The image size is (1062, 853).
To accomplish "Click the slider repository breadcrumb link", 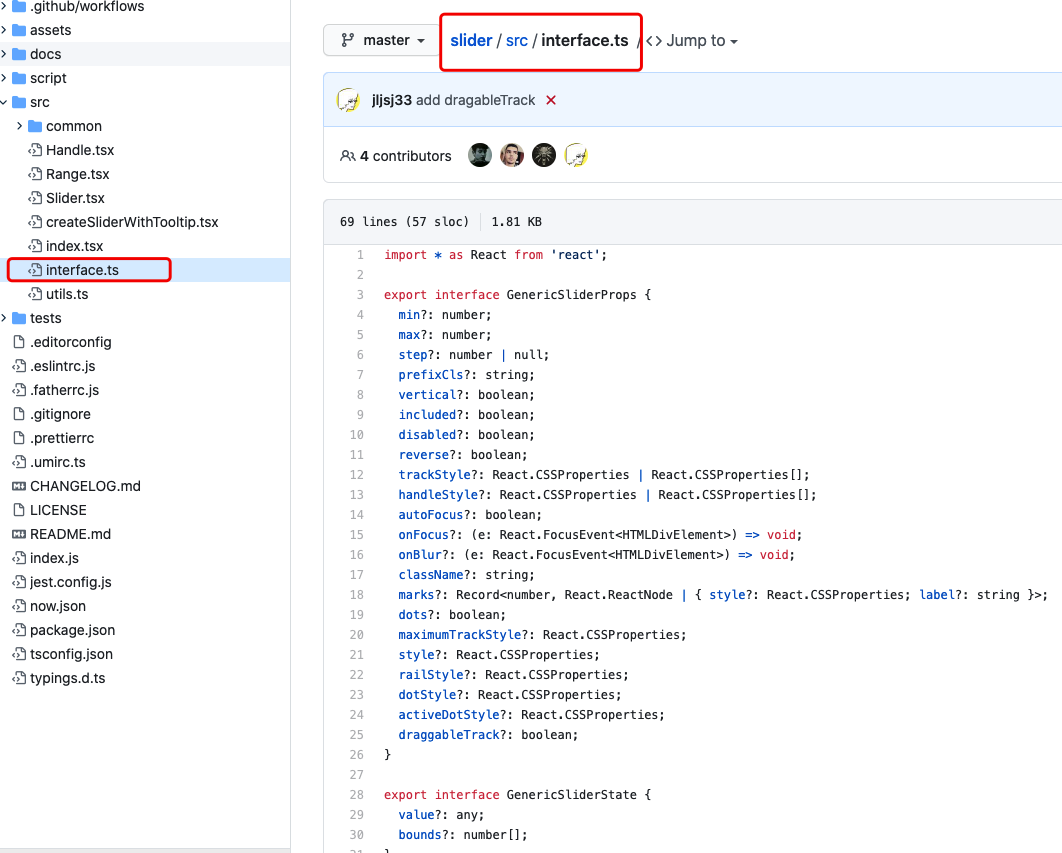I will [x=471, y=41].
